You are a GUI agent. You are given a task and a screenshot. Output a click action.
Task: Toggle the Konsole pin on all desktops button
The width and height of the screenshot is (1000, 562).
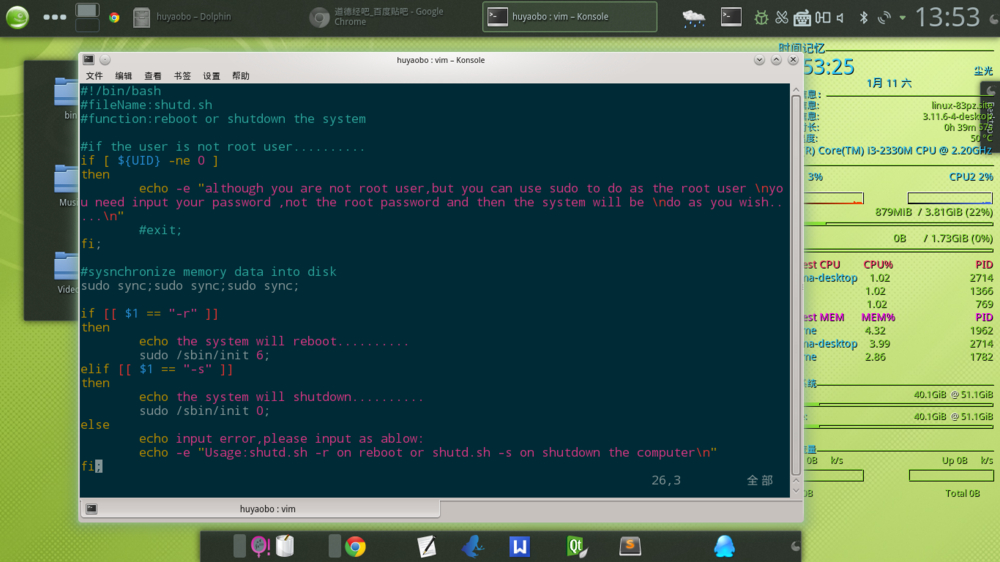105,60
